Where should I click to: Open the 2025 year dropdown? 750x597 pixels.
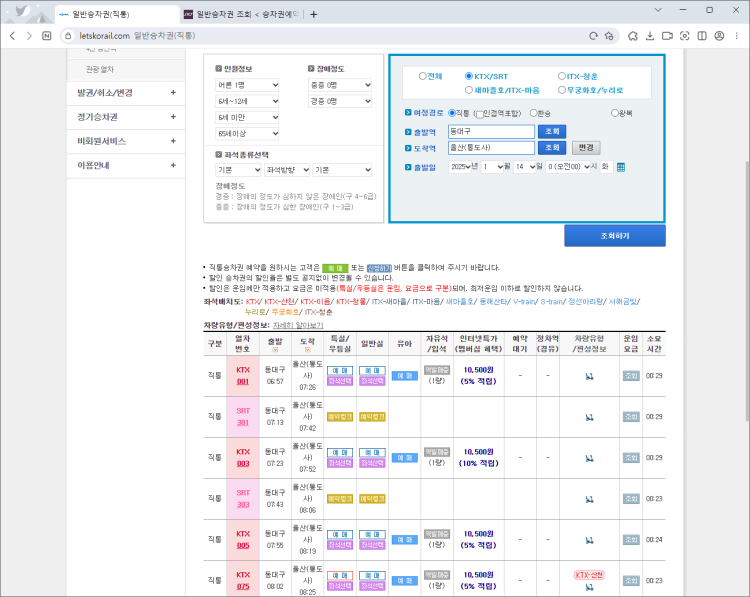click(x=460, y=167)
